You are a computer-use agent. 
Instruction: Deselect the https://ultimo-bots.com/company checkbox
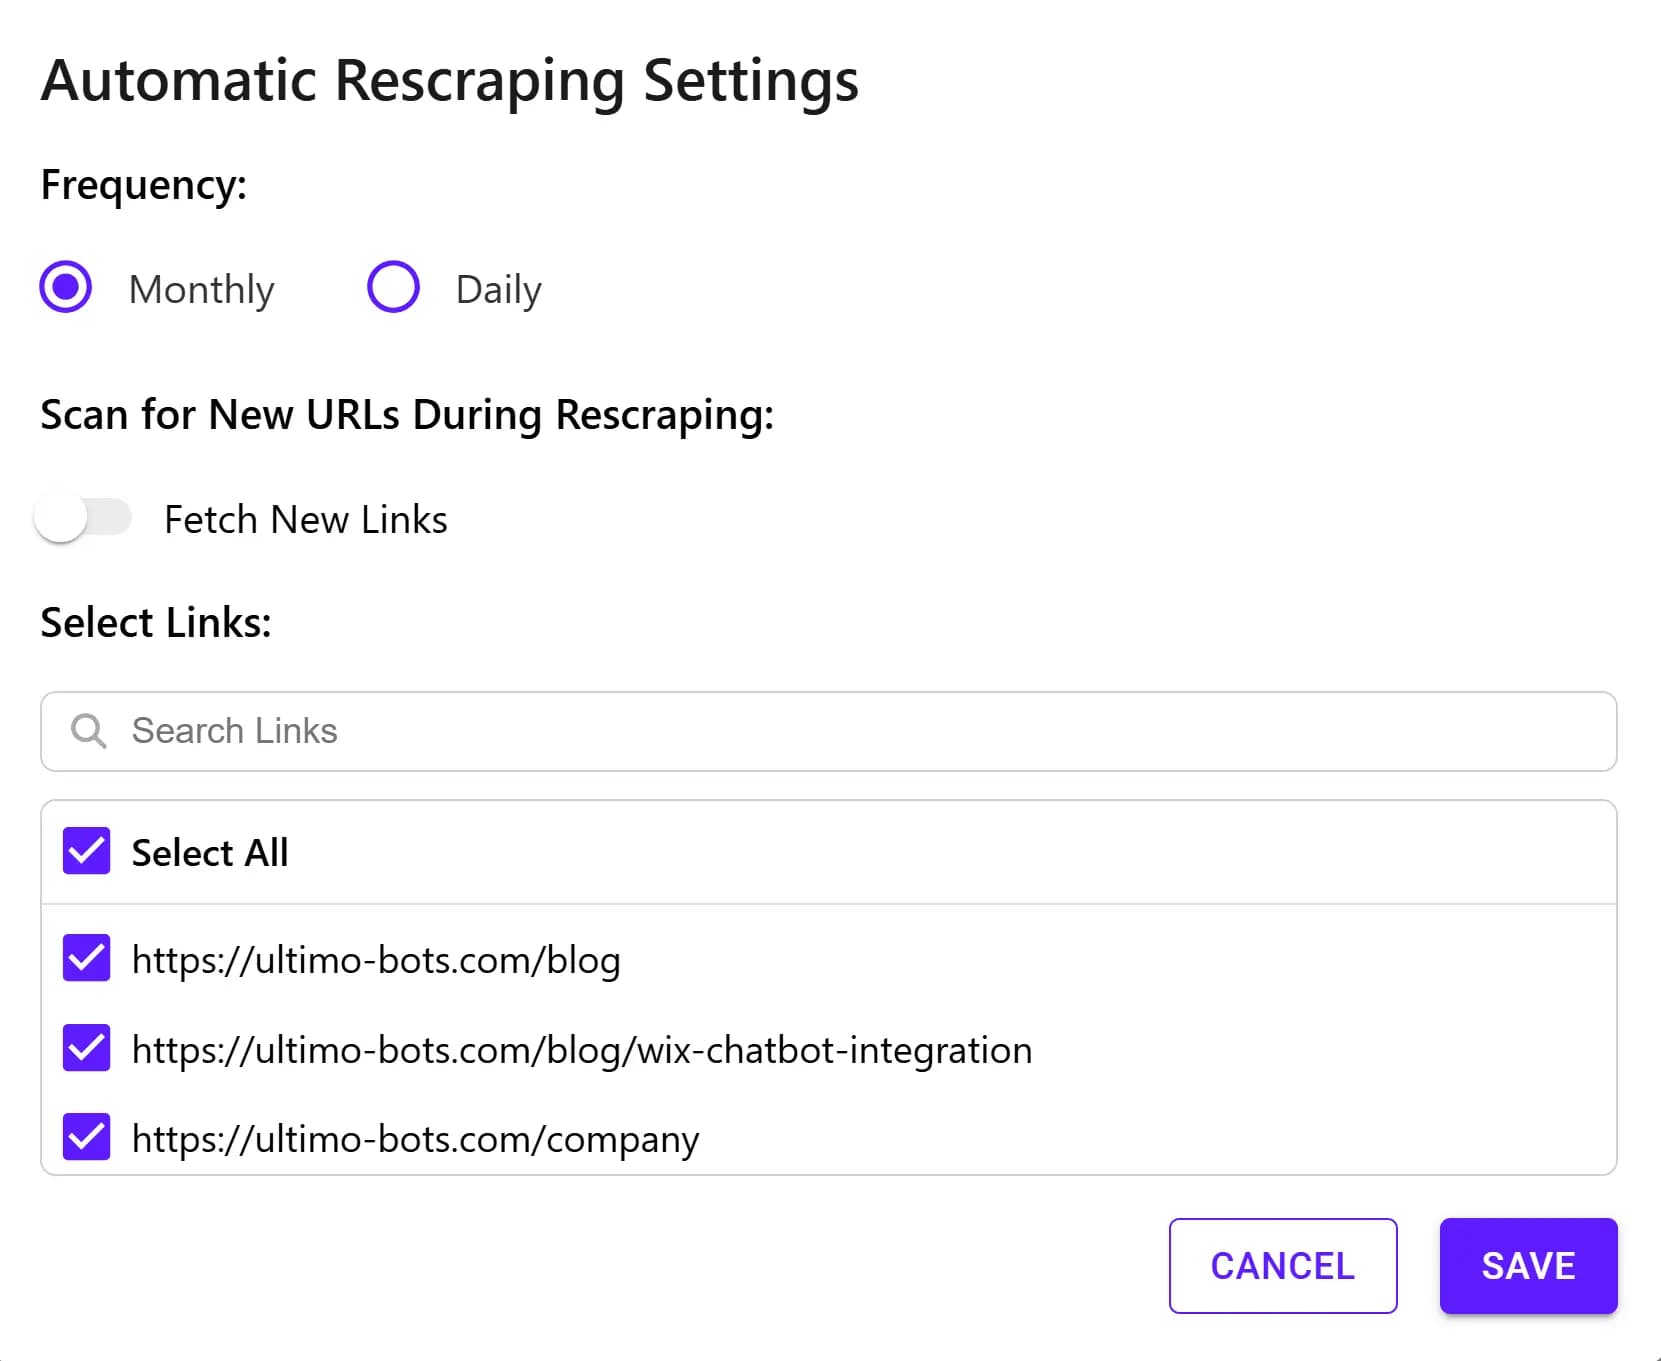(x=86, y=1137)
